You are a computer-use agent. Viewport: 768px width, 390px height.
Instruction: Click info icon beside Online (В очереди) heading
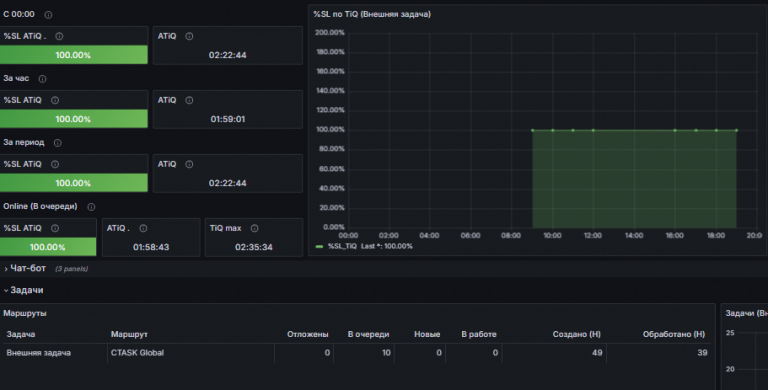91,207
